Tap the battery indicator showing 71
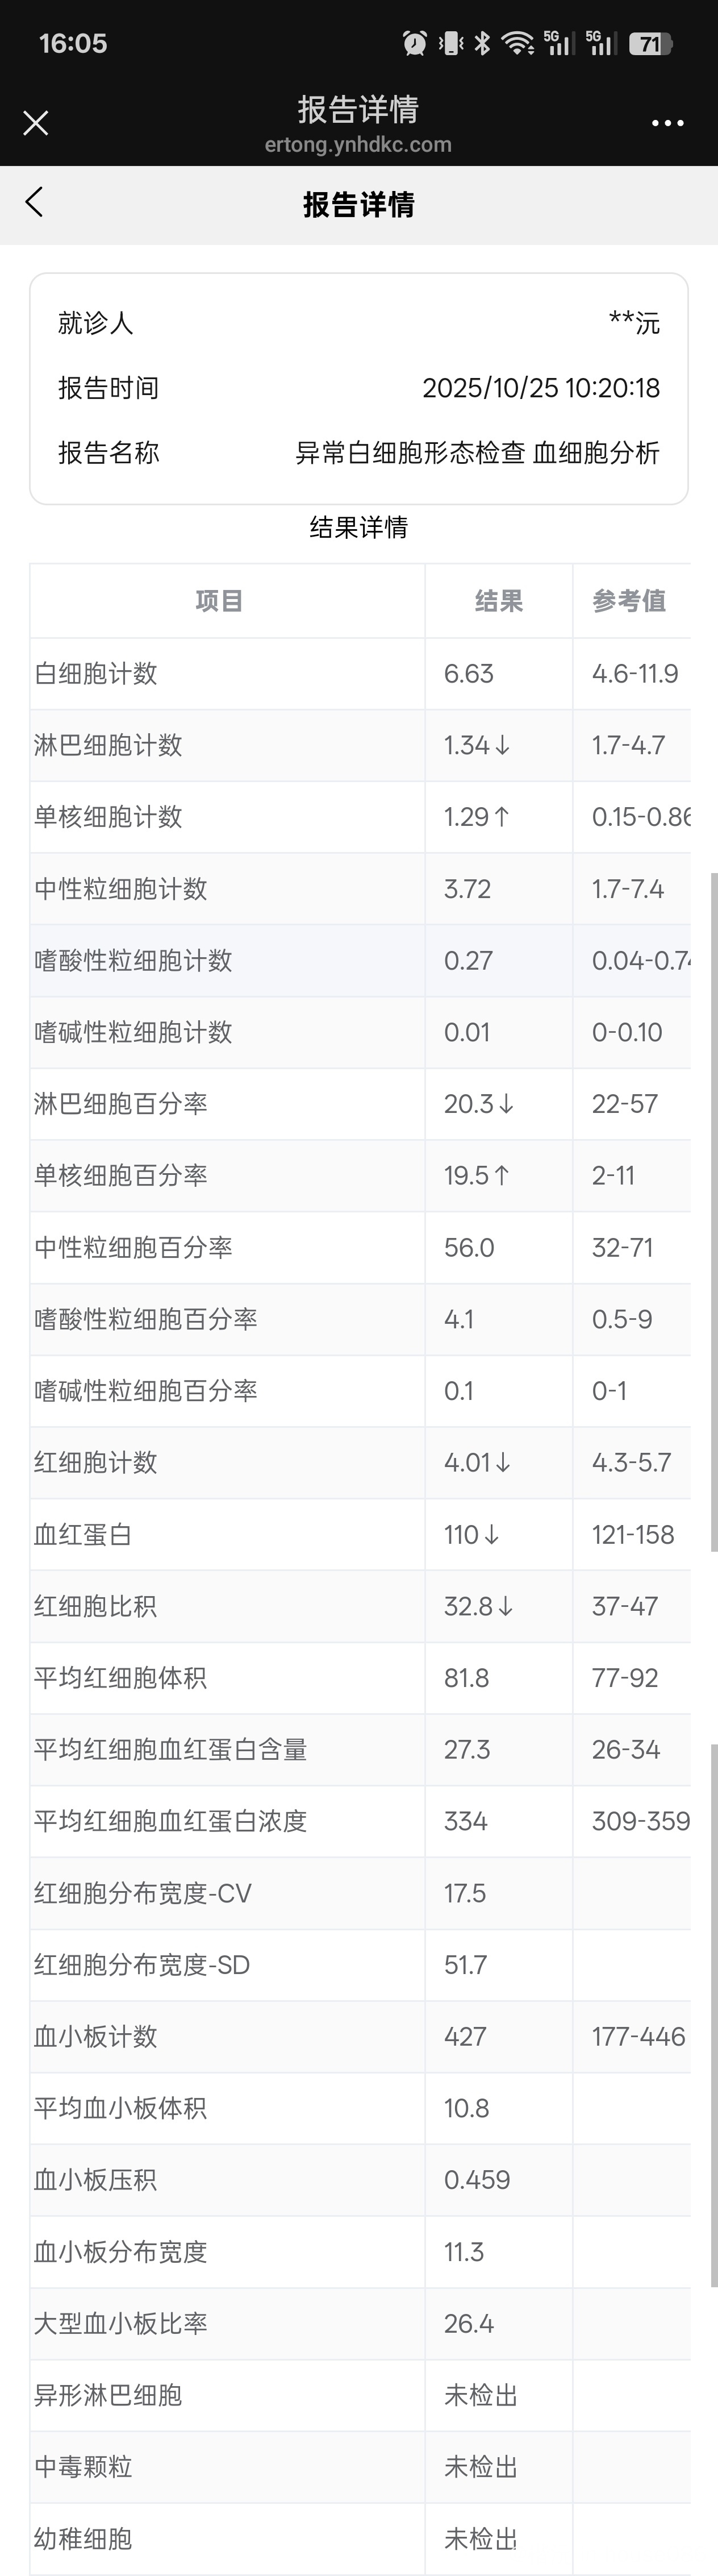 [x=650, y=44]
